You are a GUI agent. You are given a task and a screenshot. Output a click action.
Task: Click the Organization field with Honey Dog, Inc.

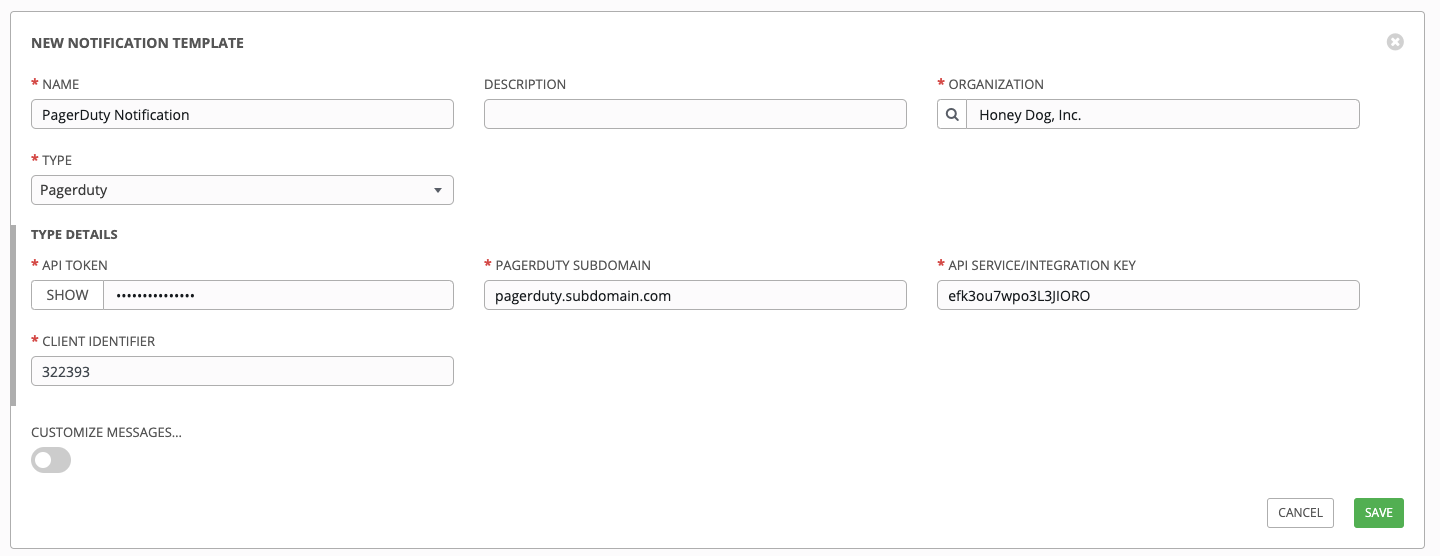1163,114
